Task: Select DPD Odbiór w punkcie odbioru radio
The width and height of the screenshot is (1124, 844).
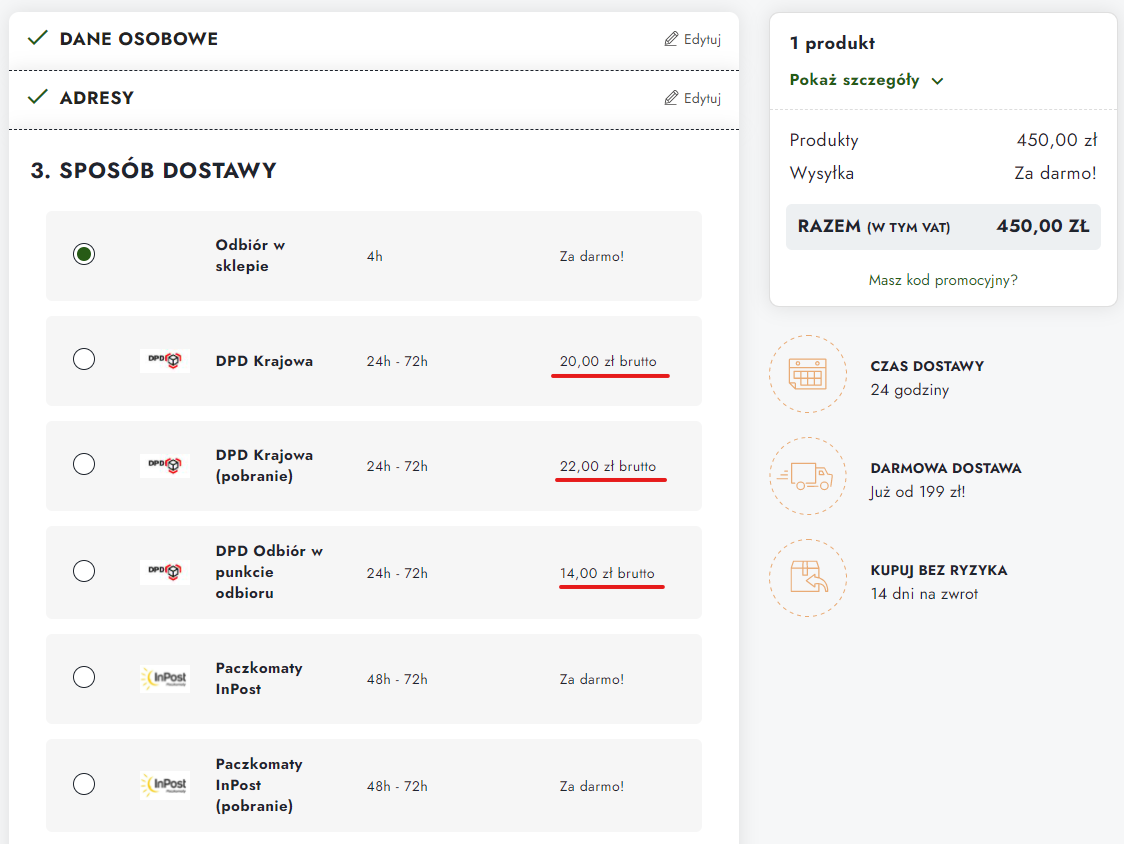Action: pos(84,571)
